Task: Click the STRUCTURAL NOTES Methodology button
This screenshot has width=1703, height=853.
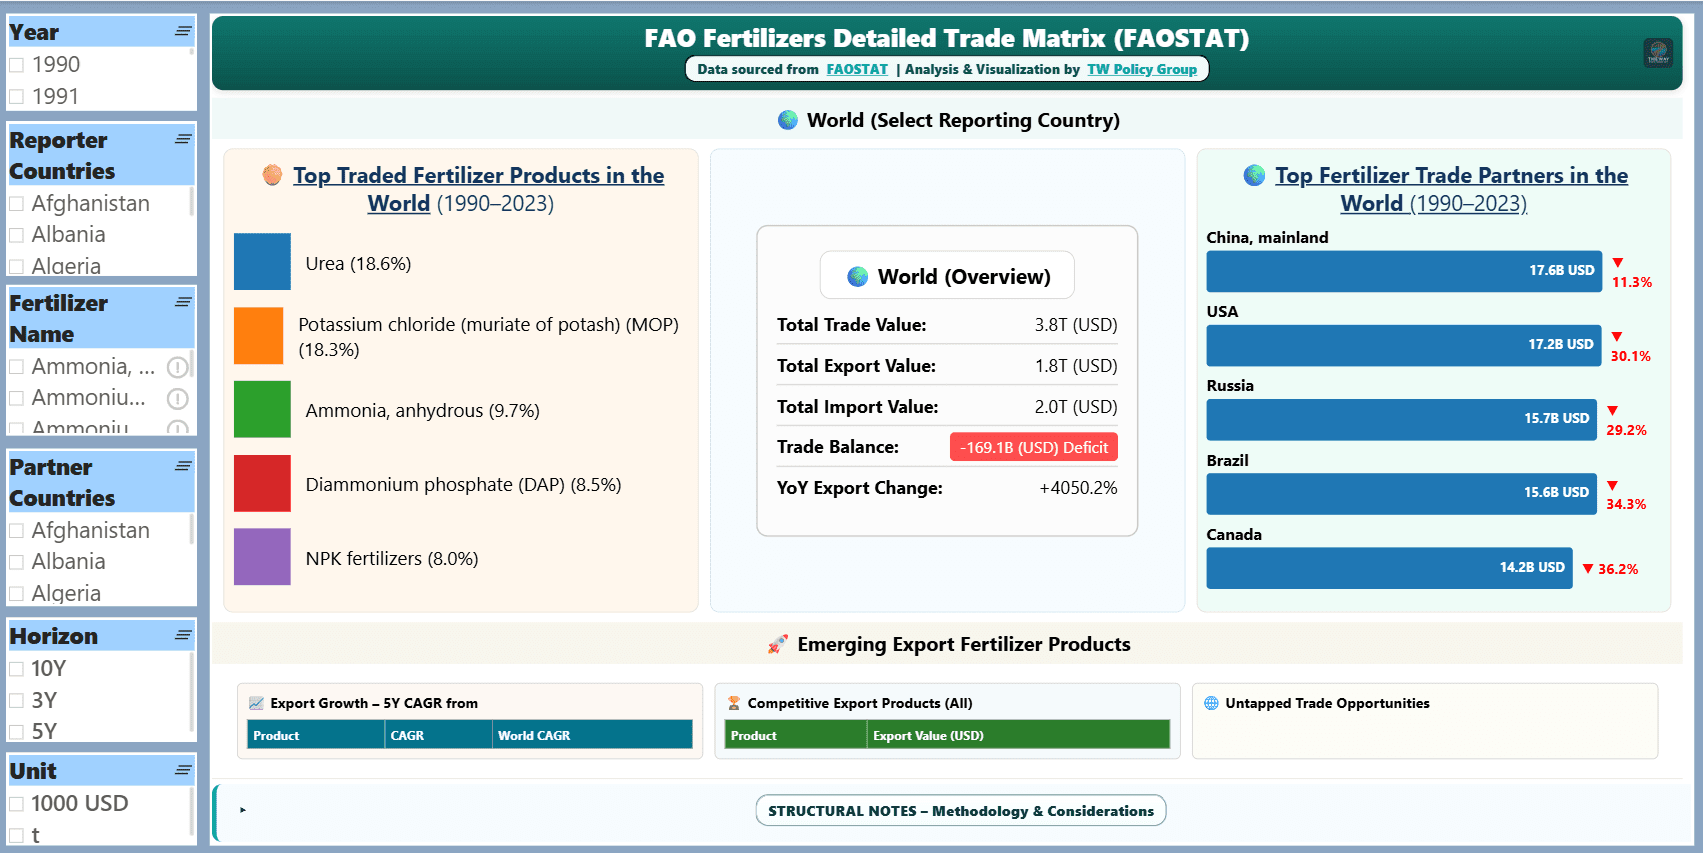Action: pyautogui.click(x=960, y=811)
